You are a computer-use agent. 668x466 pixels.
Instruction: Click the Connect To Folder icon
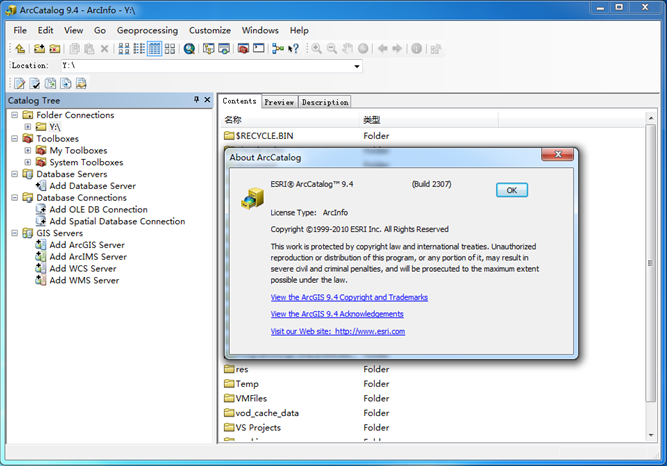pos(39,48)
